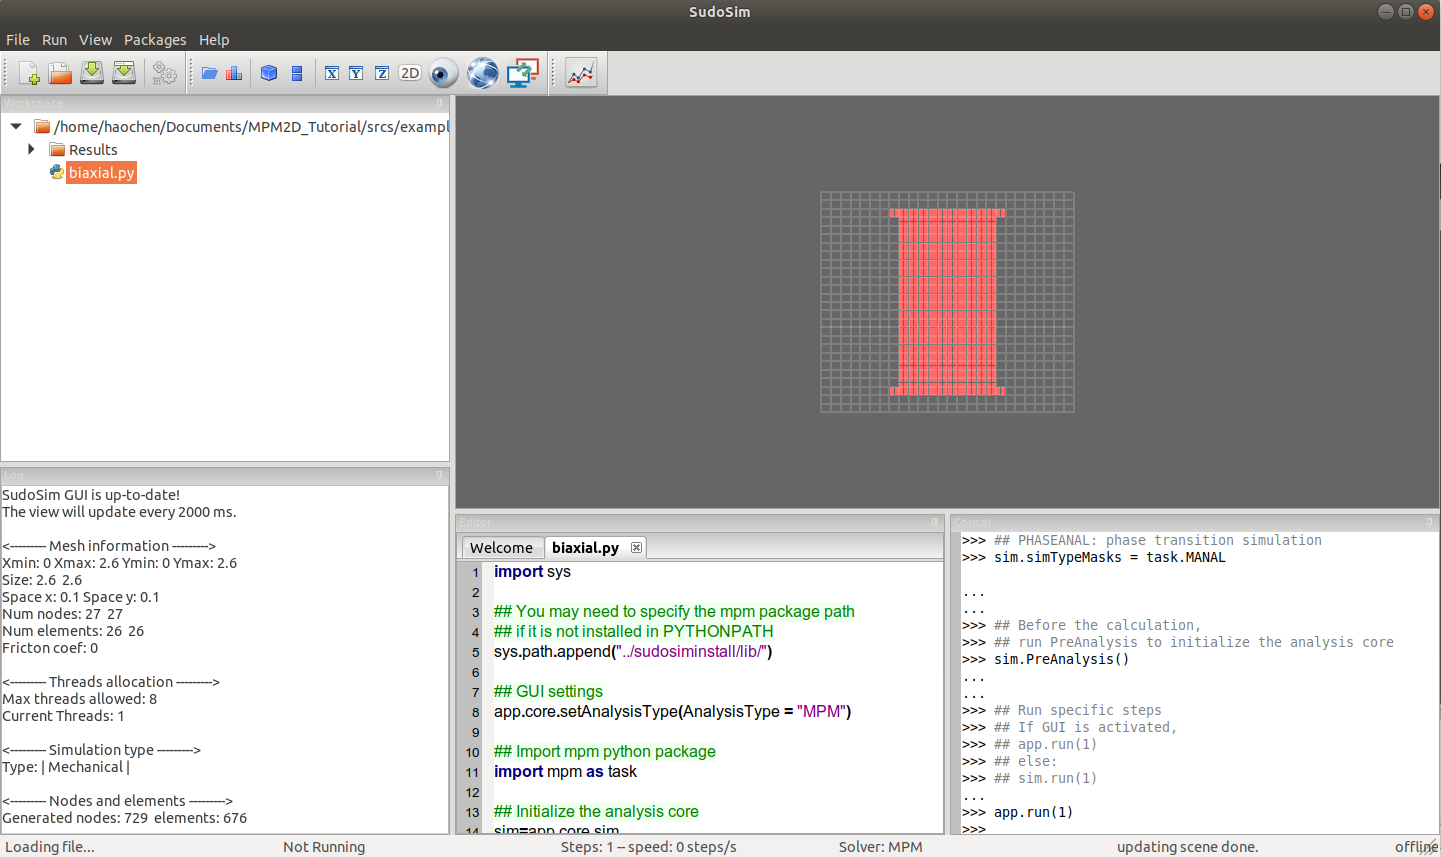
Task: Click 'import mpm as task' in the editor
Action: 565,772
